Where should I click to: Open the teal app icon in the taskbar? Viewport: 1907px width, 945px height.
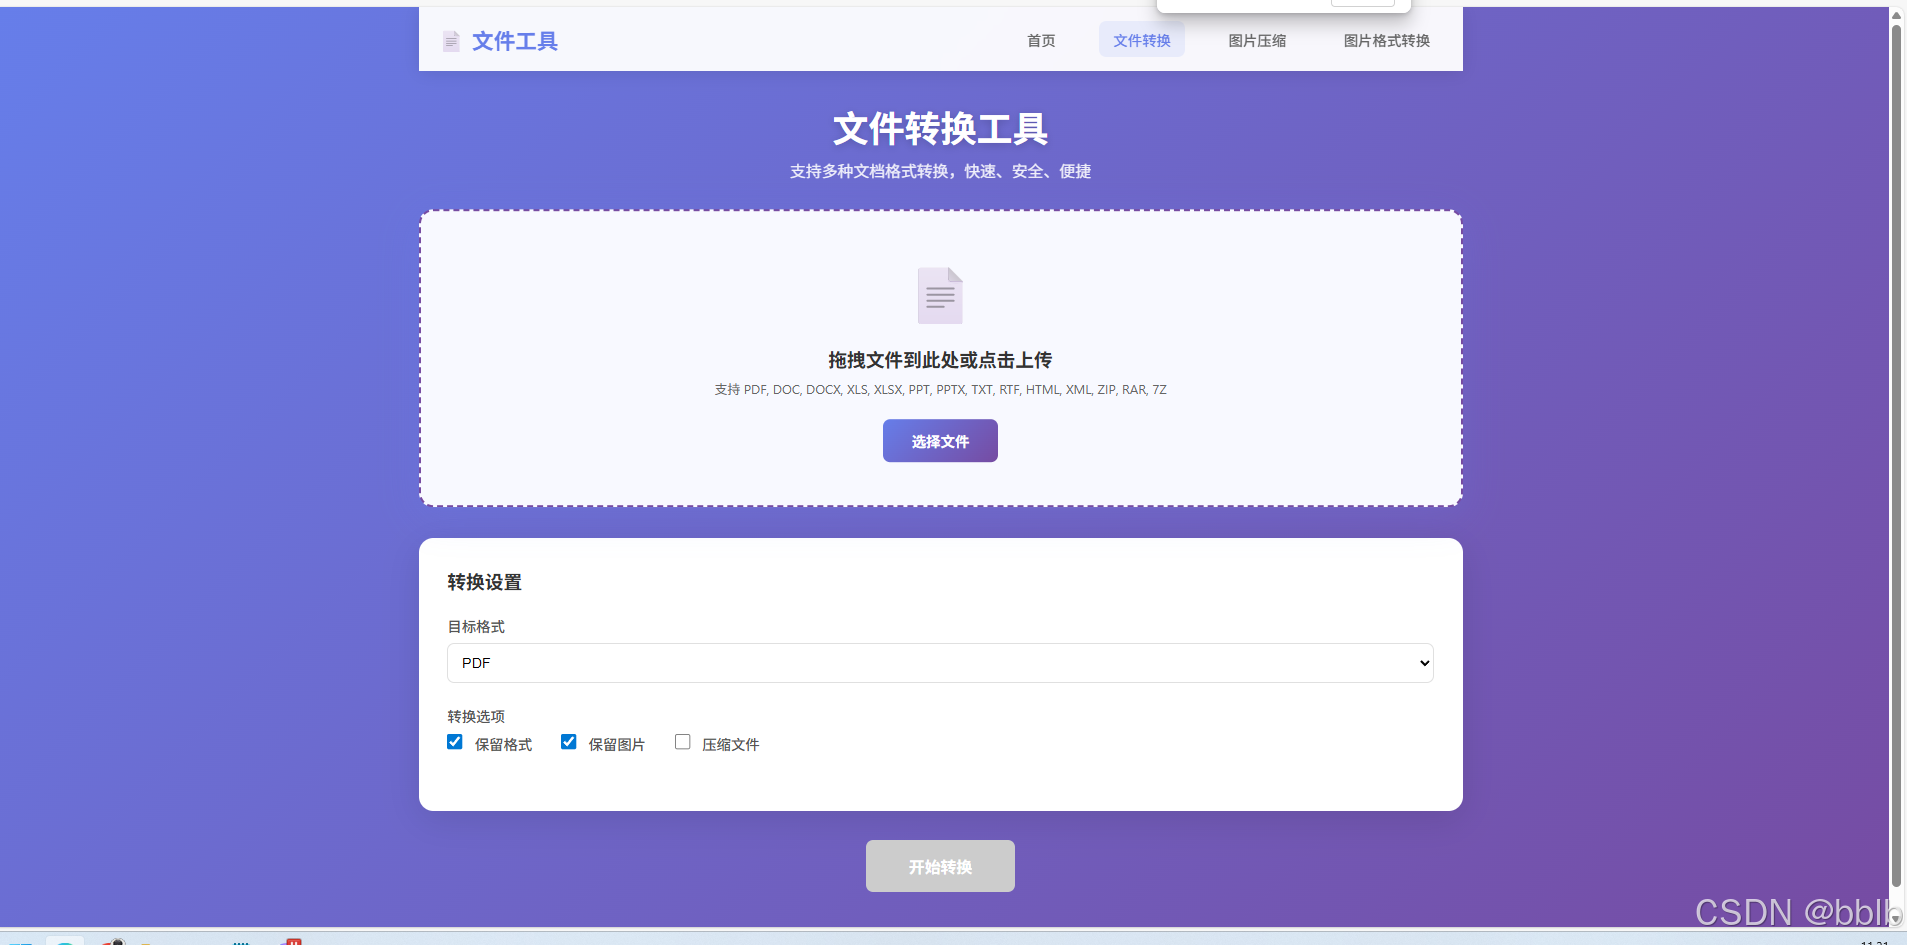(x=63, y=940)
